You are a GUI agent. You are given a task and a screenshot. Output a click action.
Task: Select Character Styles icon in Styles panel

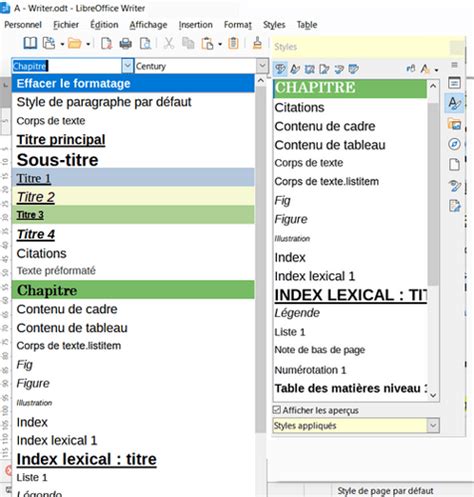coord(295,69)
